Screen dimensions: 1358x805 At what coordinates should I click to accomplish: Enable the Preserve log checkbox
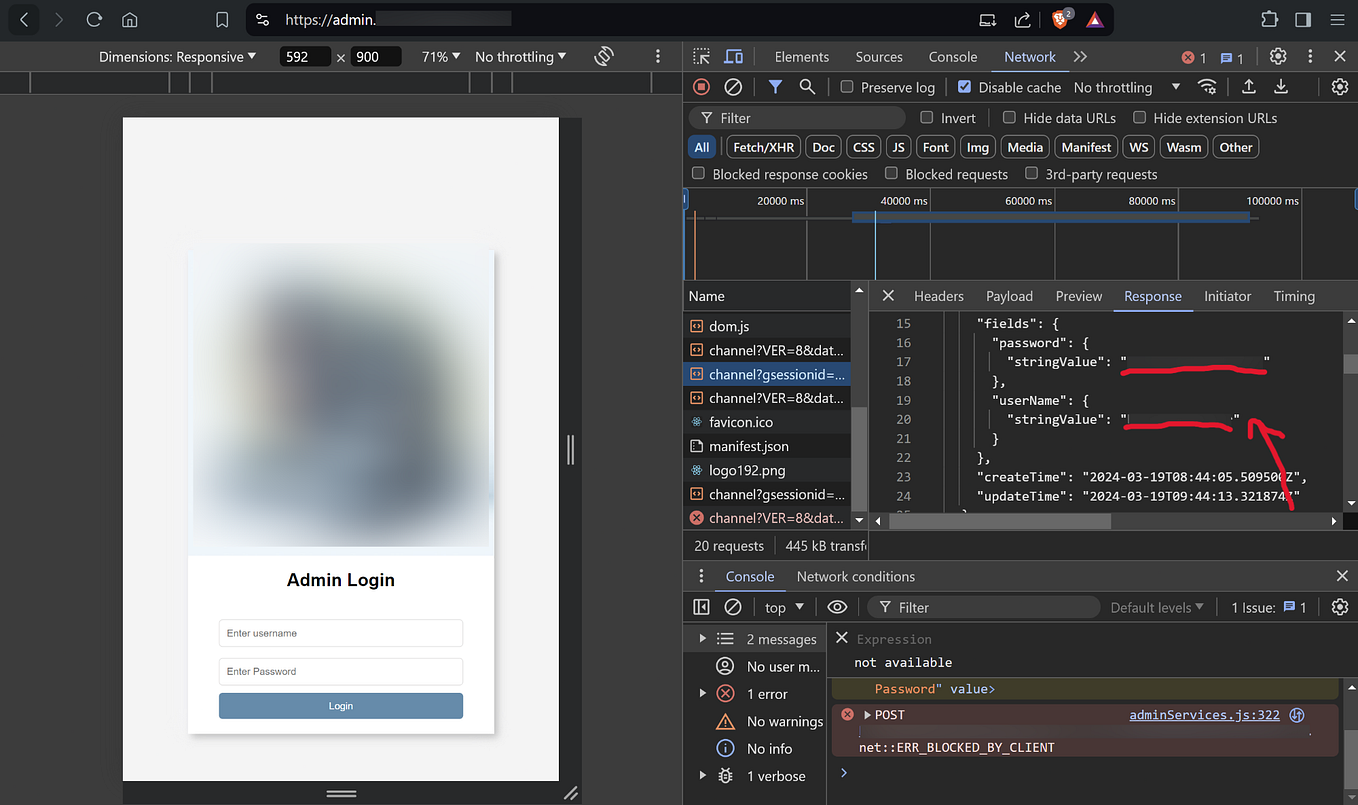click(847, 87)
